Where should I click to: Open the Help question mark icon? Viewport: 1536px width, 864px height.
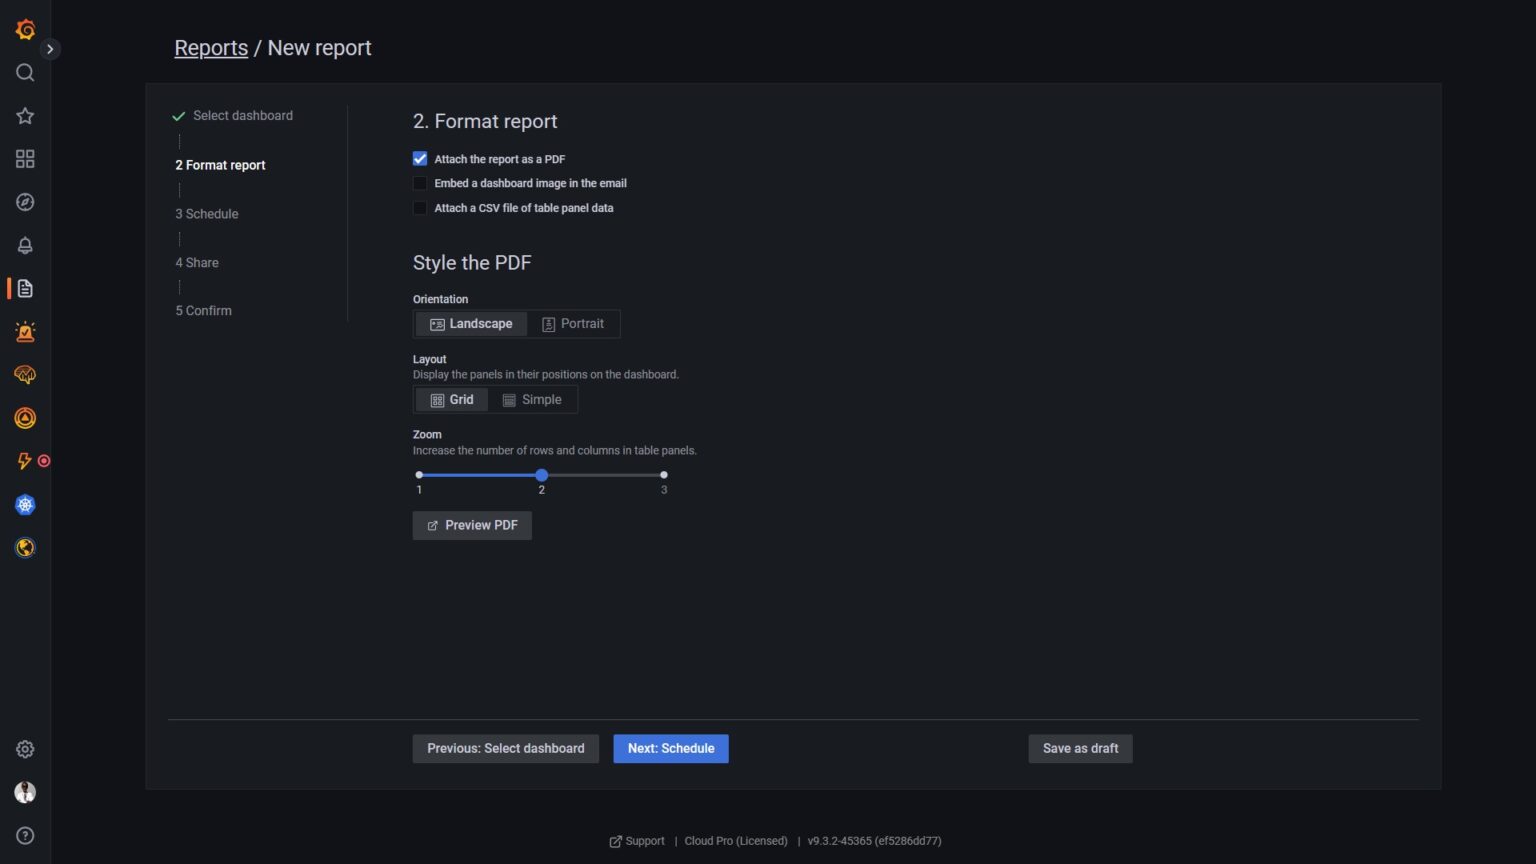(x=24, y=835)
